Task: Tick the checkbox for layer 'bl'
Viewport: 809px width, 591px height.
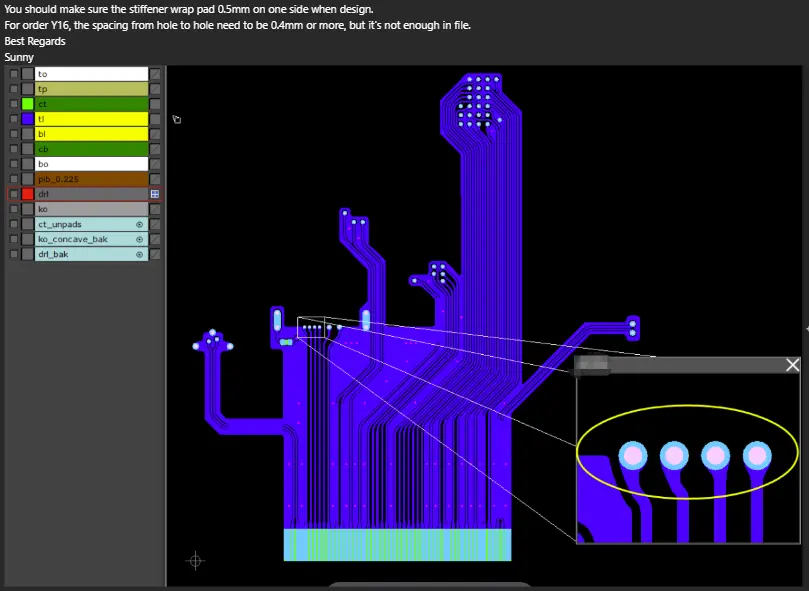Action: click(14, 134)
